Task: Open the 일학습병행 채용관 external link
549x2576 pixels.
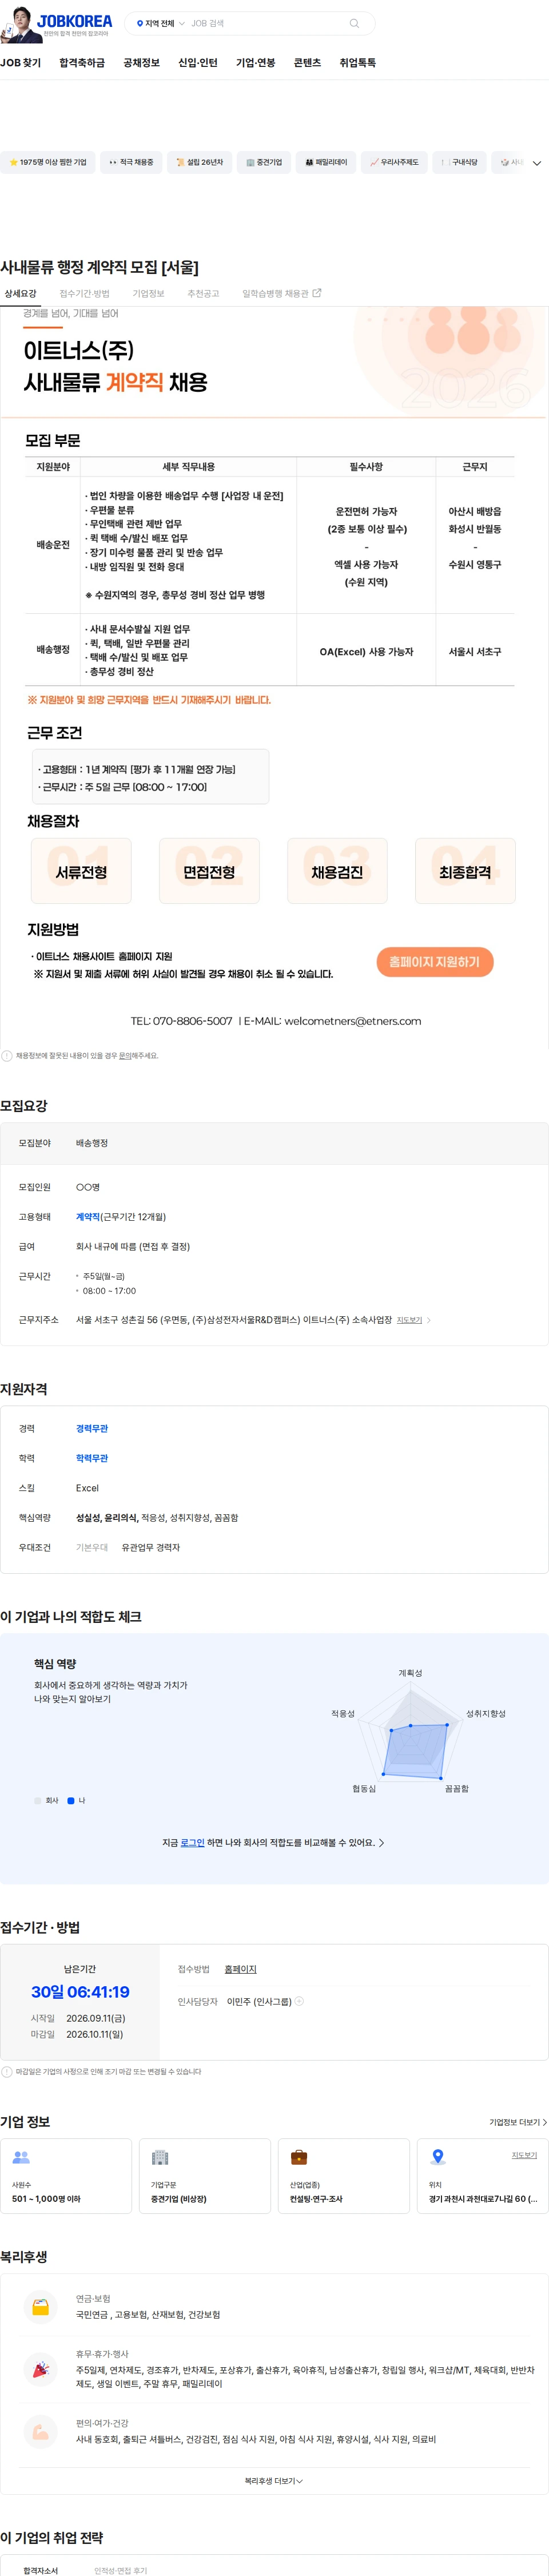Action: (x=282, y=294)
